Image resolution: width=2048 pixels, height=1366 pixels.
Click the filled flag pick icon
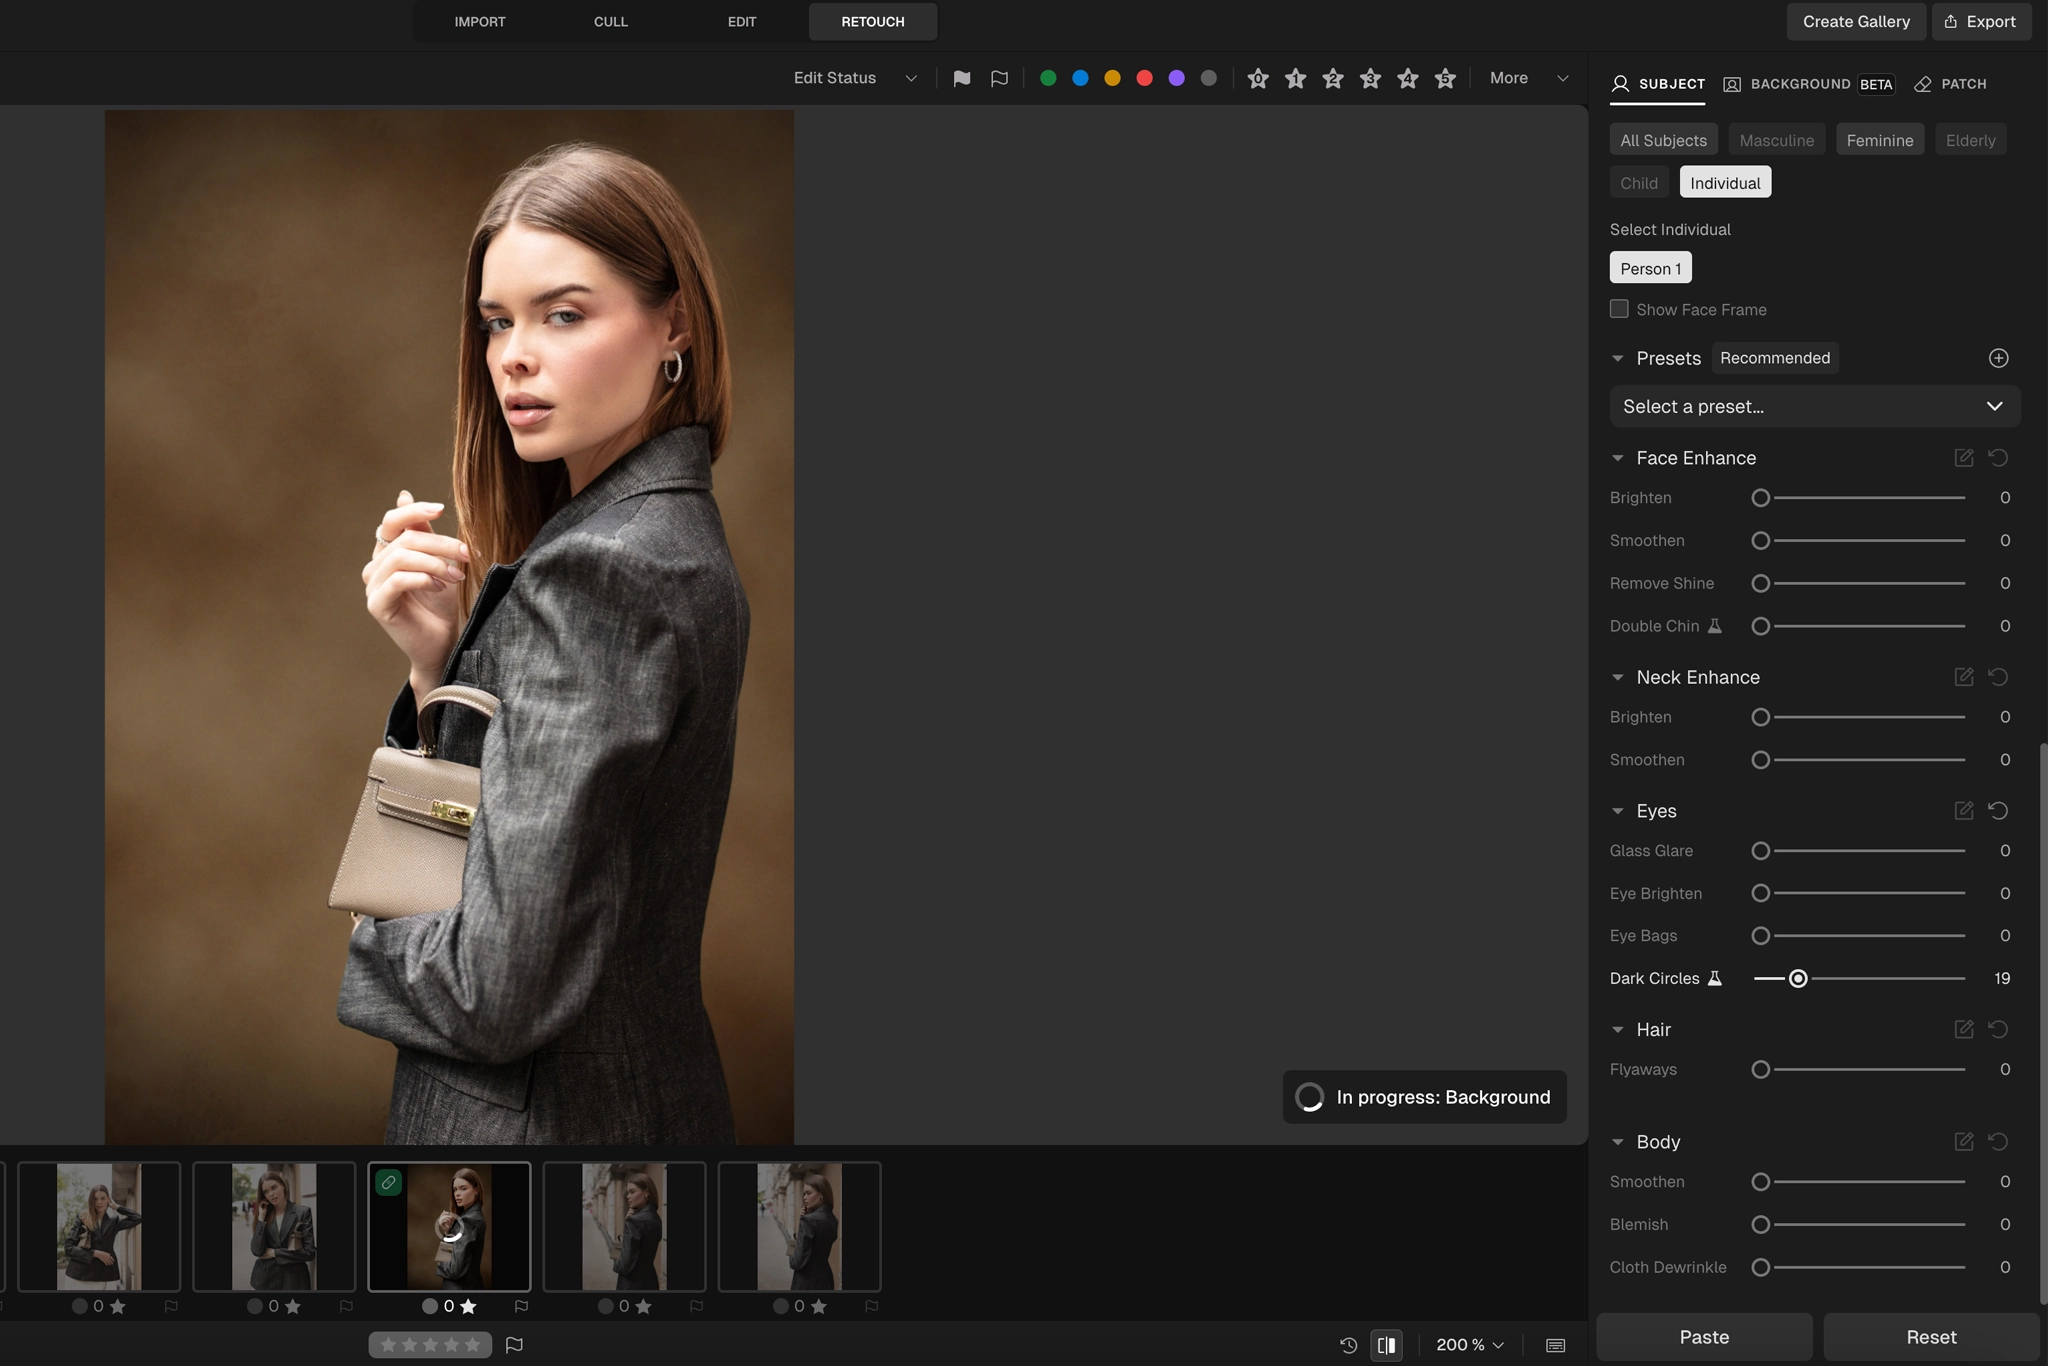[x=961, y=78]
